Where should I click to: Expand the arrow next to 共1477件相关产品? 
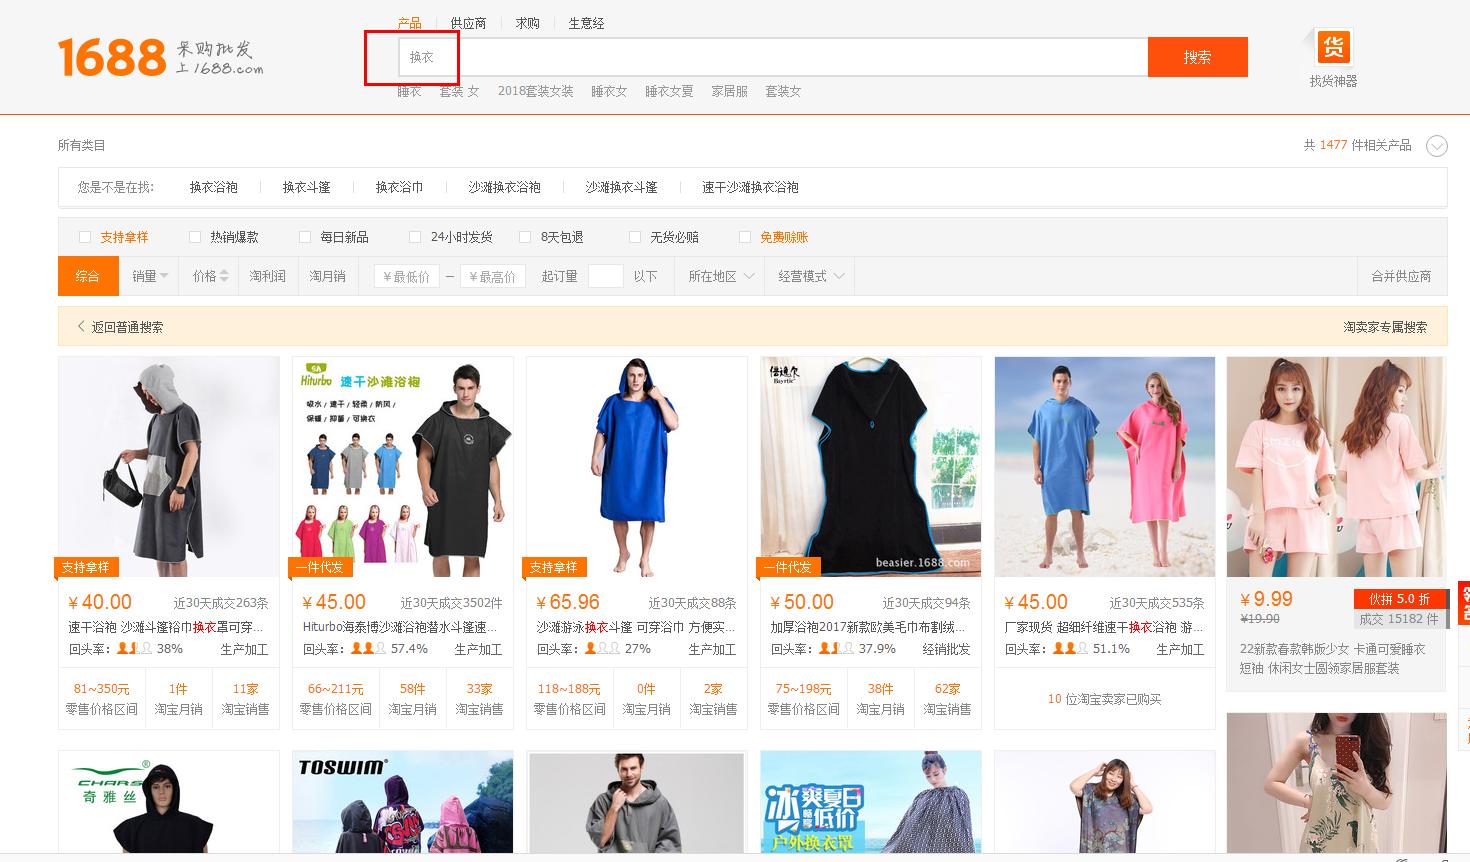tap(1437, 145)
